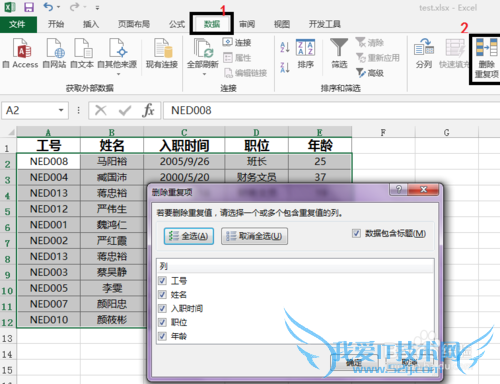
Task: Cancel entry with the formula bar X
Action: [x=101, y=110]
